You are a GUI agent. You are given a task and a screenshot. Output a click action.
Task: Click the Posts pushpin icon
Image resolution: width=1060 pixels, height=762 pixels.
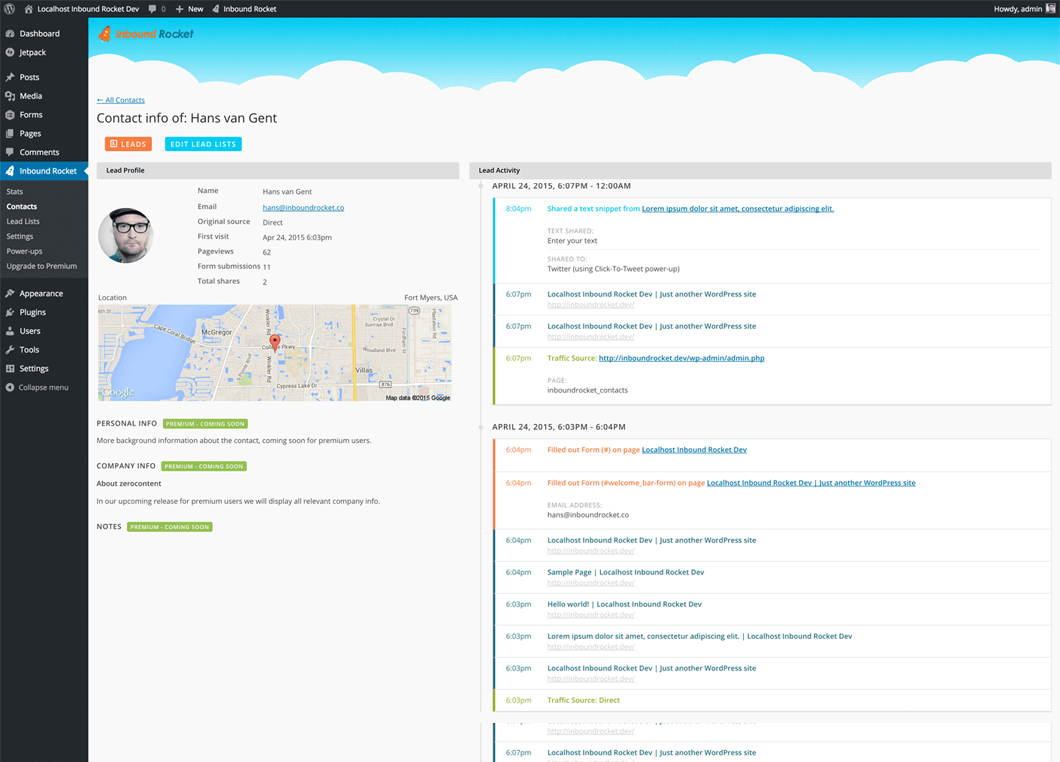[10, 77]
